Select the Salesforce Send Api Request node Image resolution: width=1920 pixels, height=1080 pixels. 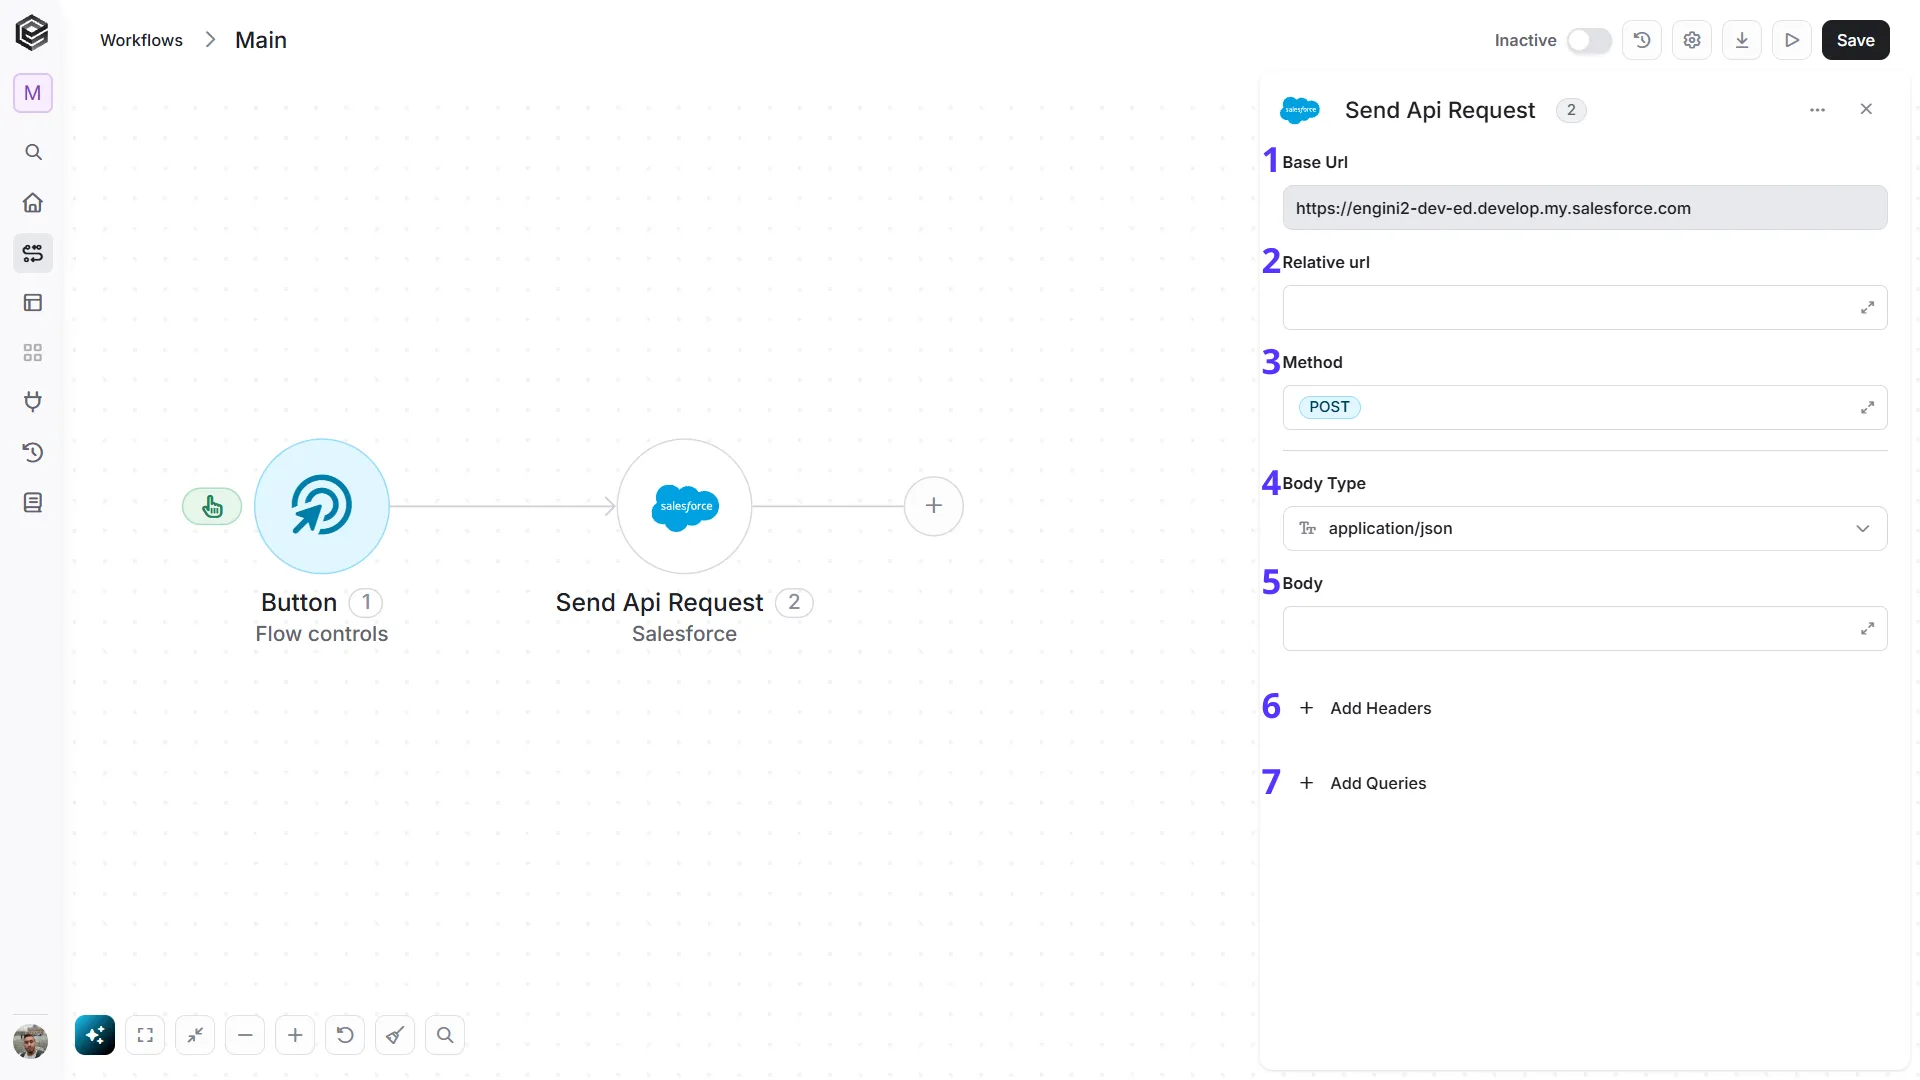tap(685, 506)
